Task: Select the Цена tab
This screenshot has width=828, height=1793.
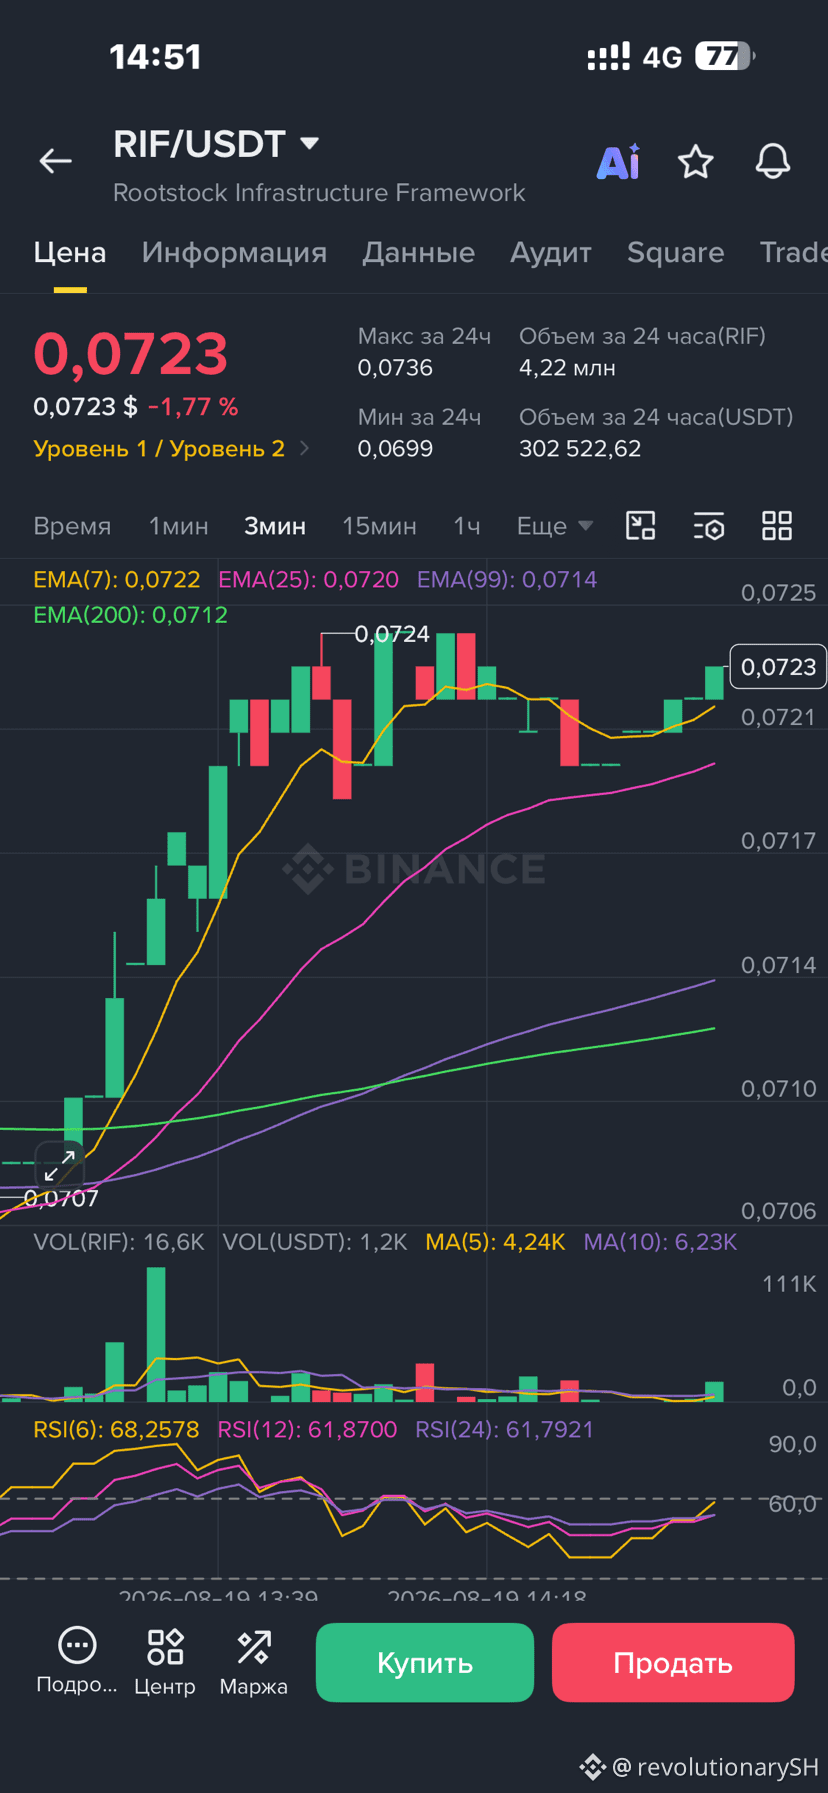Action: [70, 252]
